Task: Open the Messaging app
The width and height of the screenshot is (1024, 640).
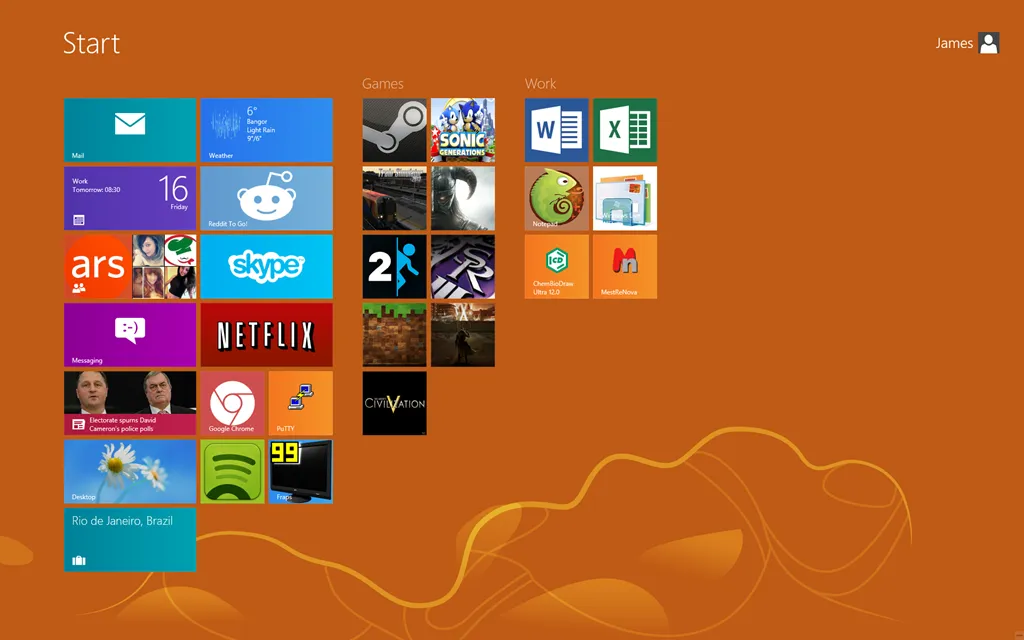Action: [x=130, y=335]
